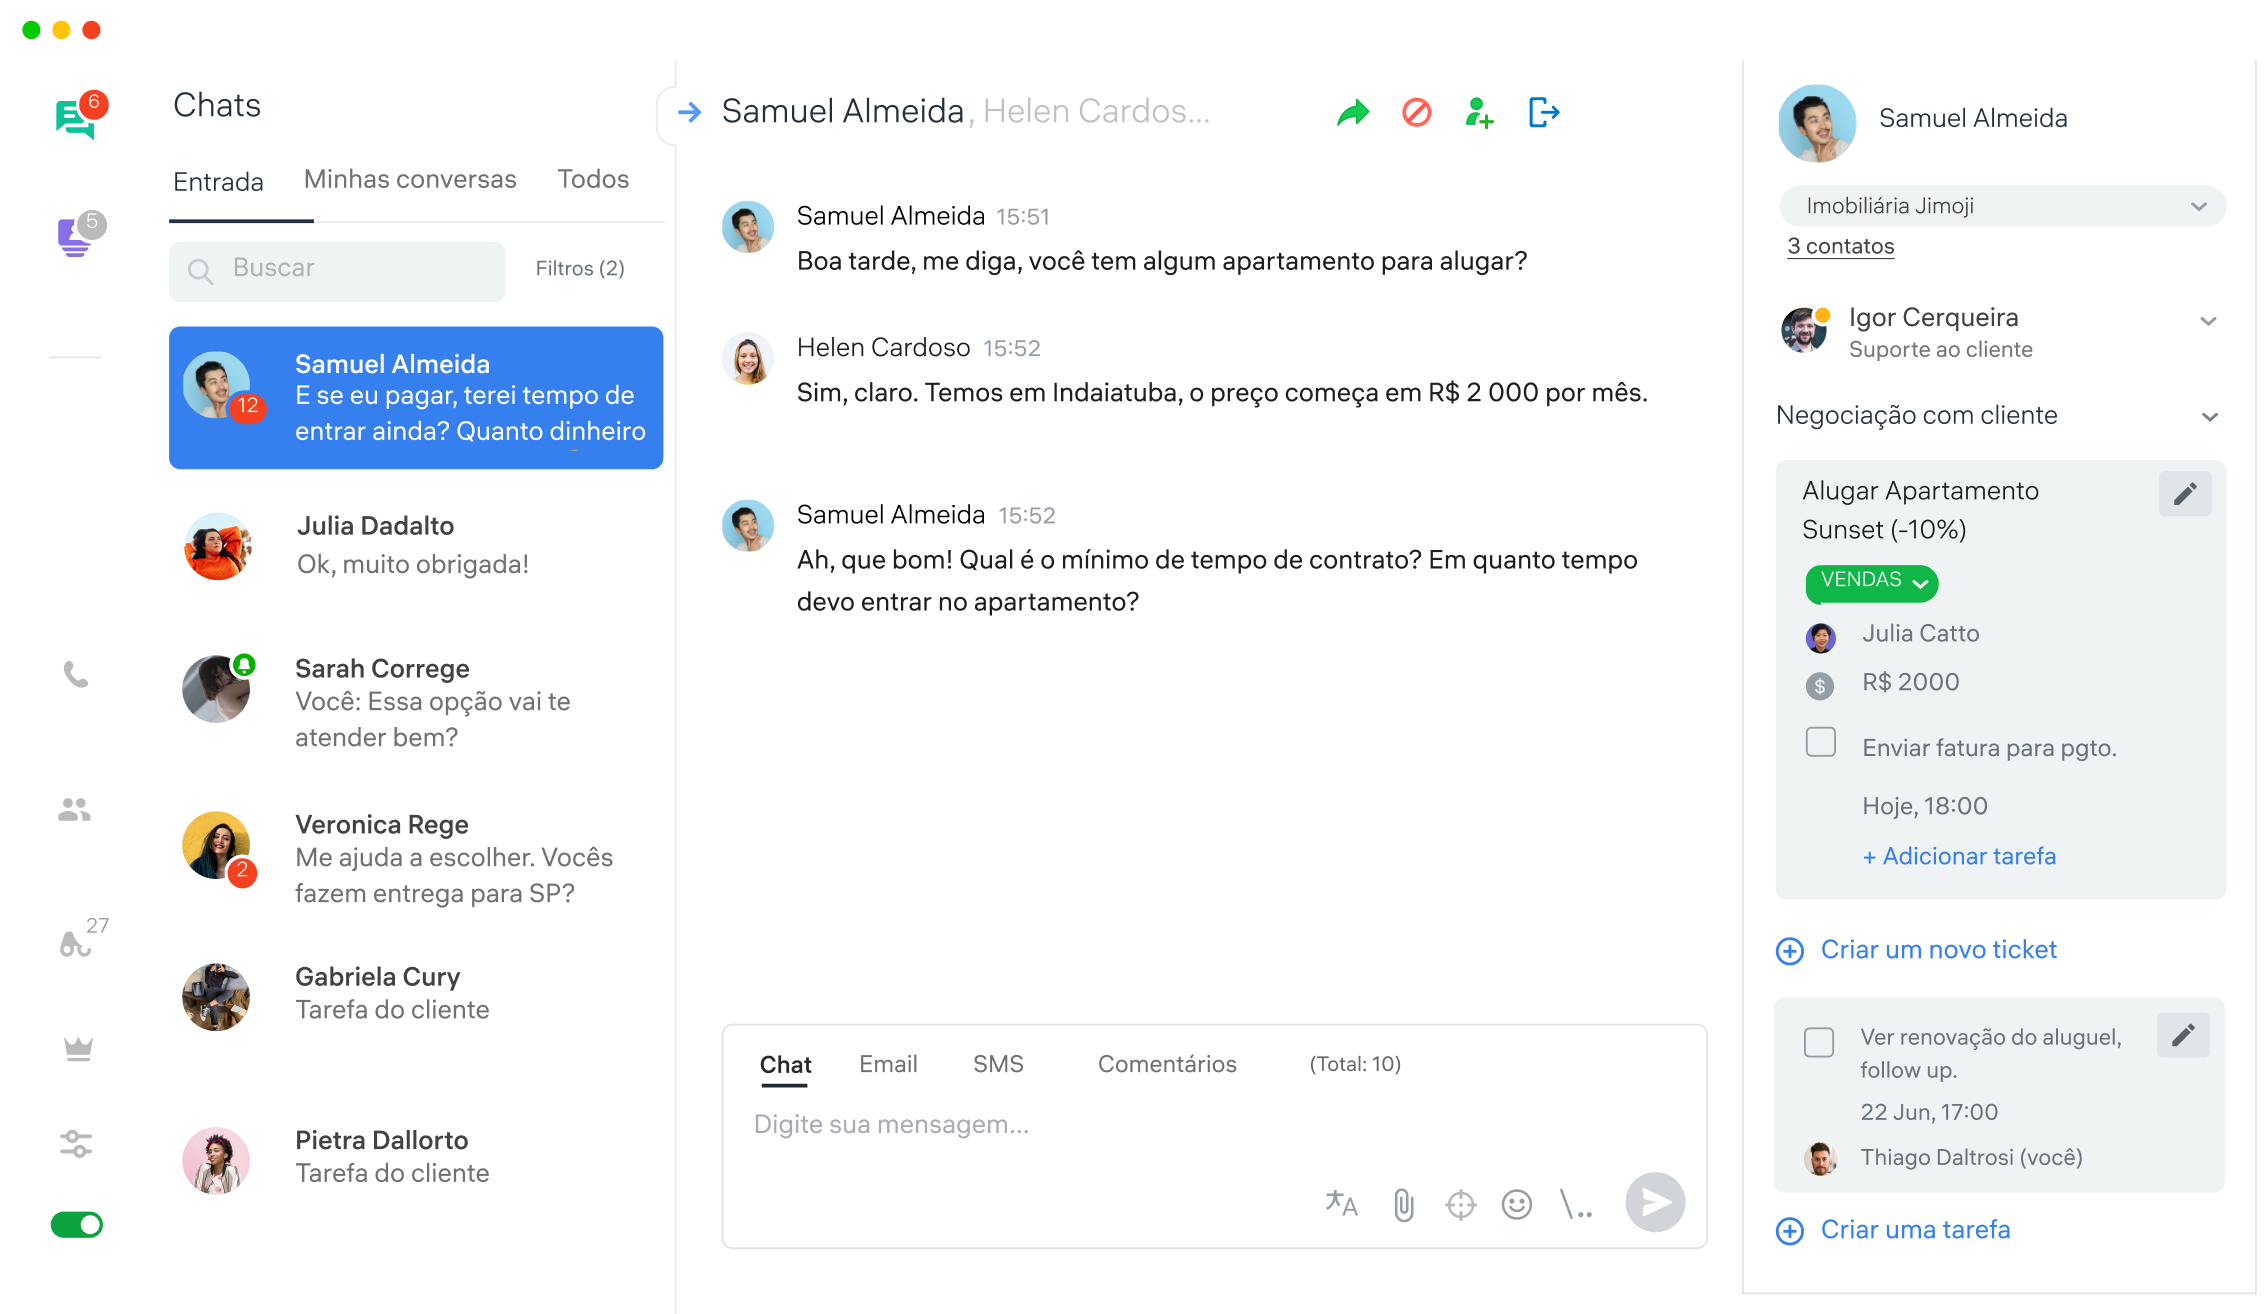Expand the Negociação com cliente section
Image resolution: width=2265 pixels, height=1314 pixels.
[2209, 417]
